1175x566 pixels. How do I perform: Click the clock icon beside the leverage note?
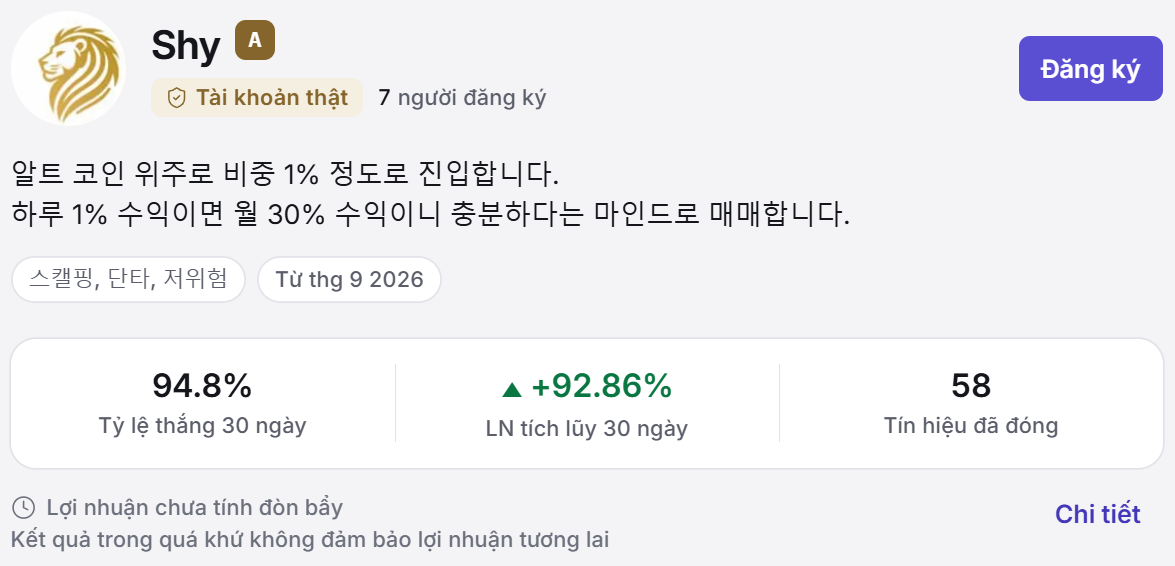(24, 508)
